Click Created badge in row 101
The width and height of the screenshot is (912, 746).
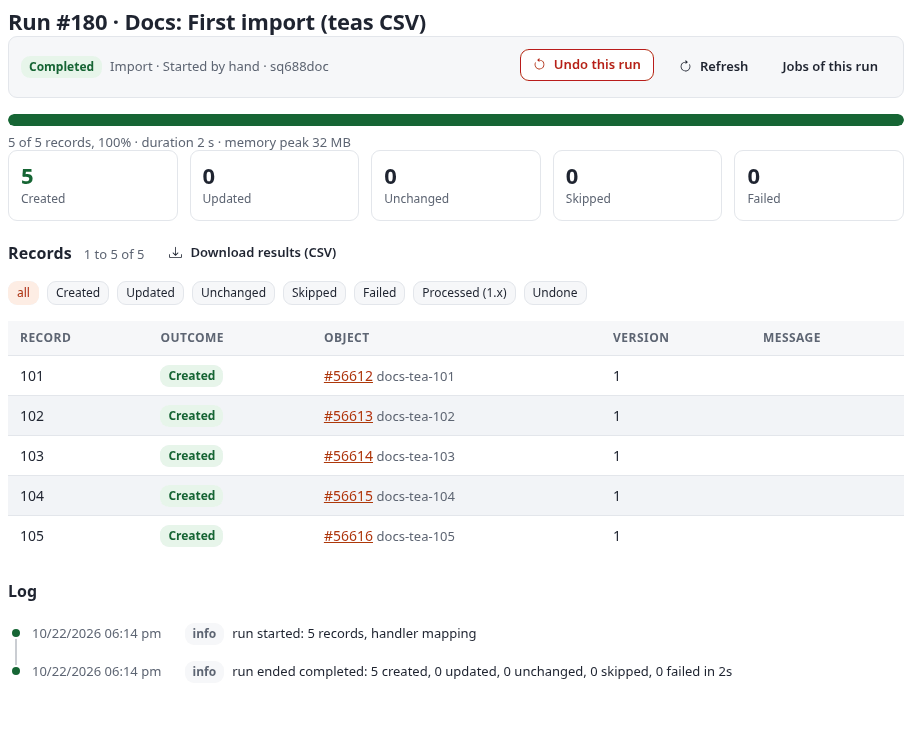coord(191,376)
